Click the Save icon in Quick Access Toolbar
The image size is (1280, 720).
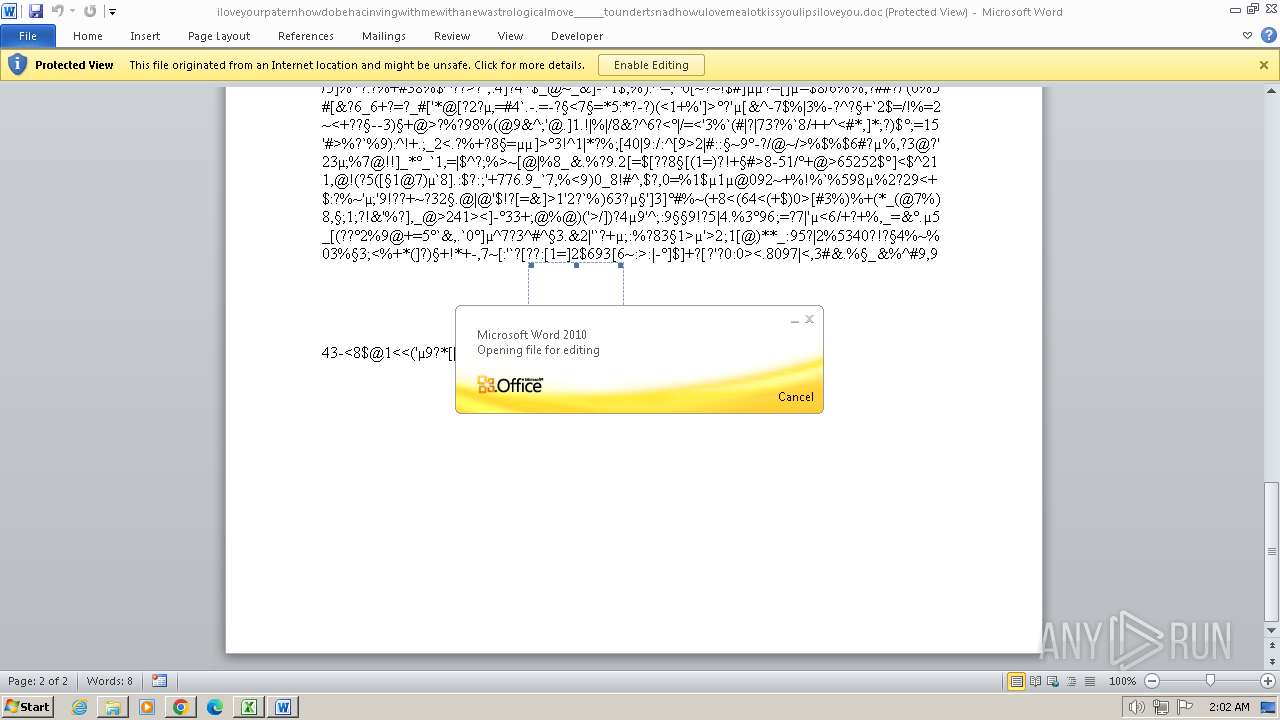pyautogui.click(x=36, y=11)
